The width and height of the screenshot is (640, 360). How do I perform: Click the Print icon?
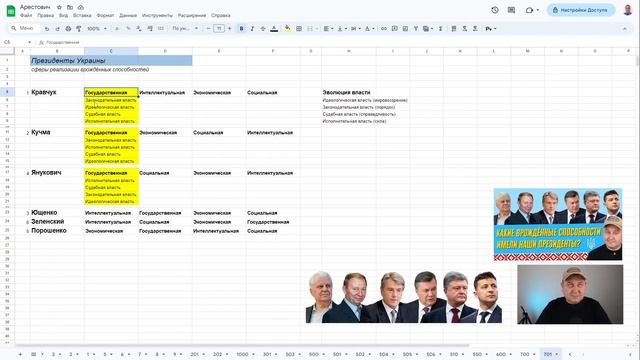(x=68, y=29)
